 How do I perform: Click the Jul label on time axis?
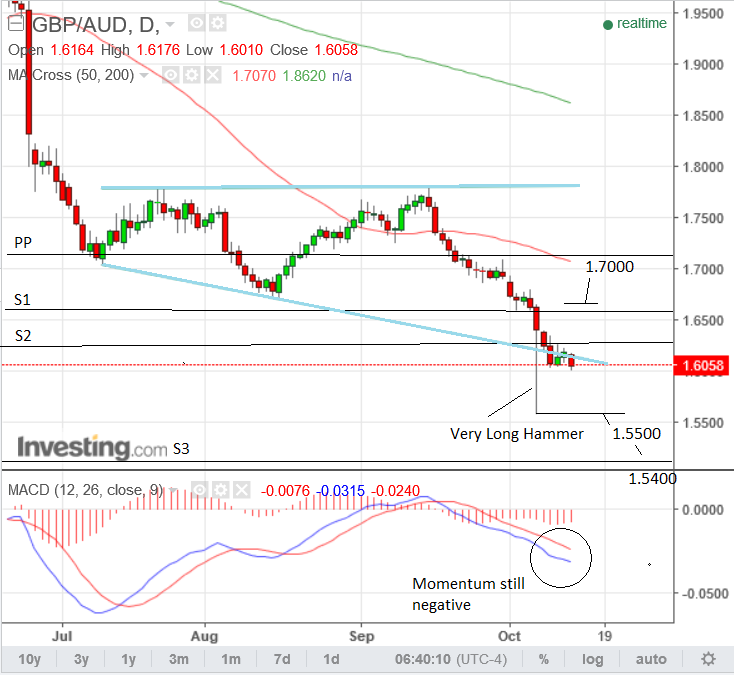click(62, 636)
